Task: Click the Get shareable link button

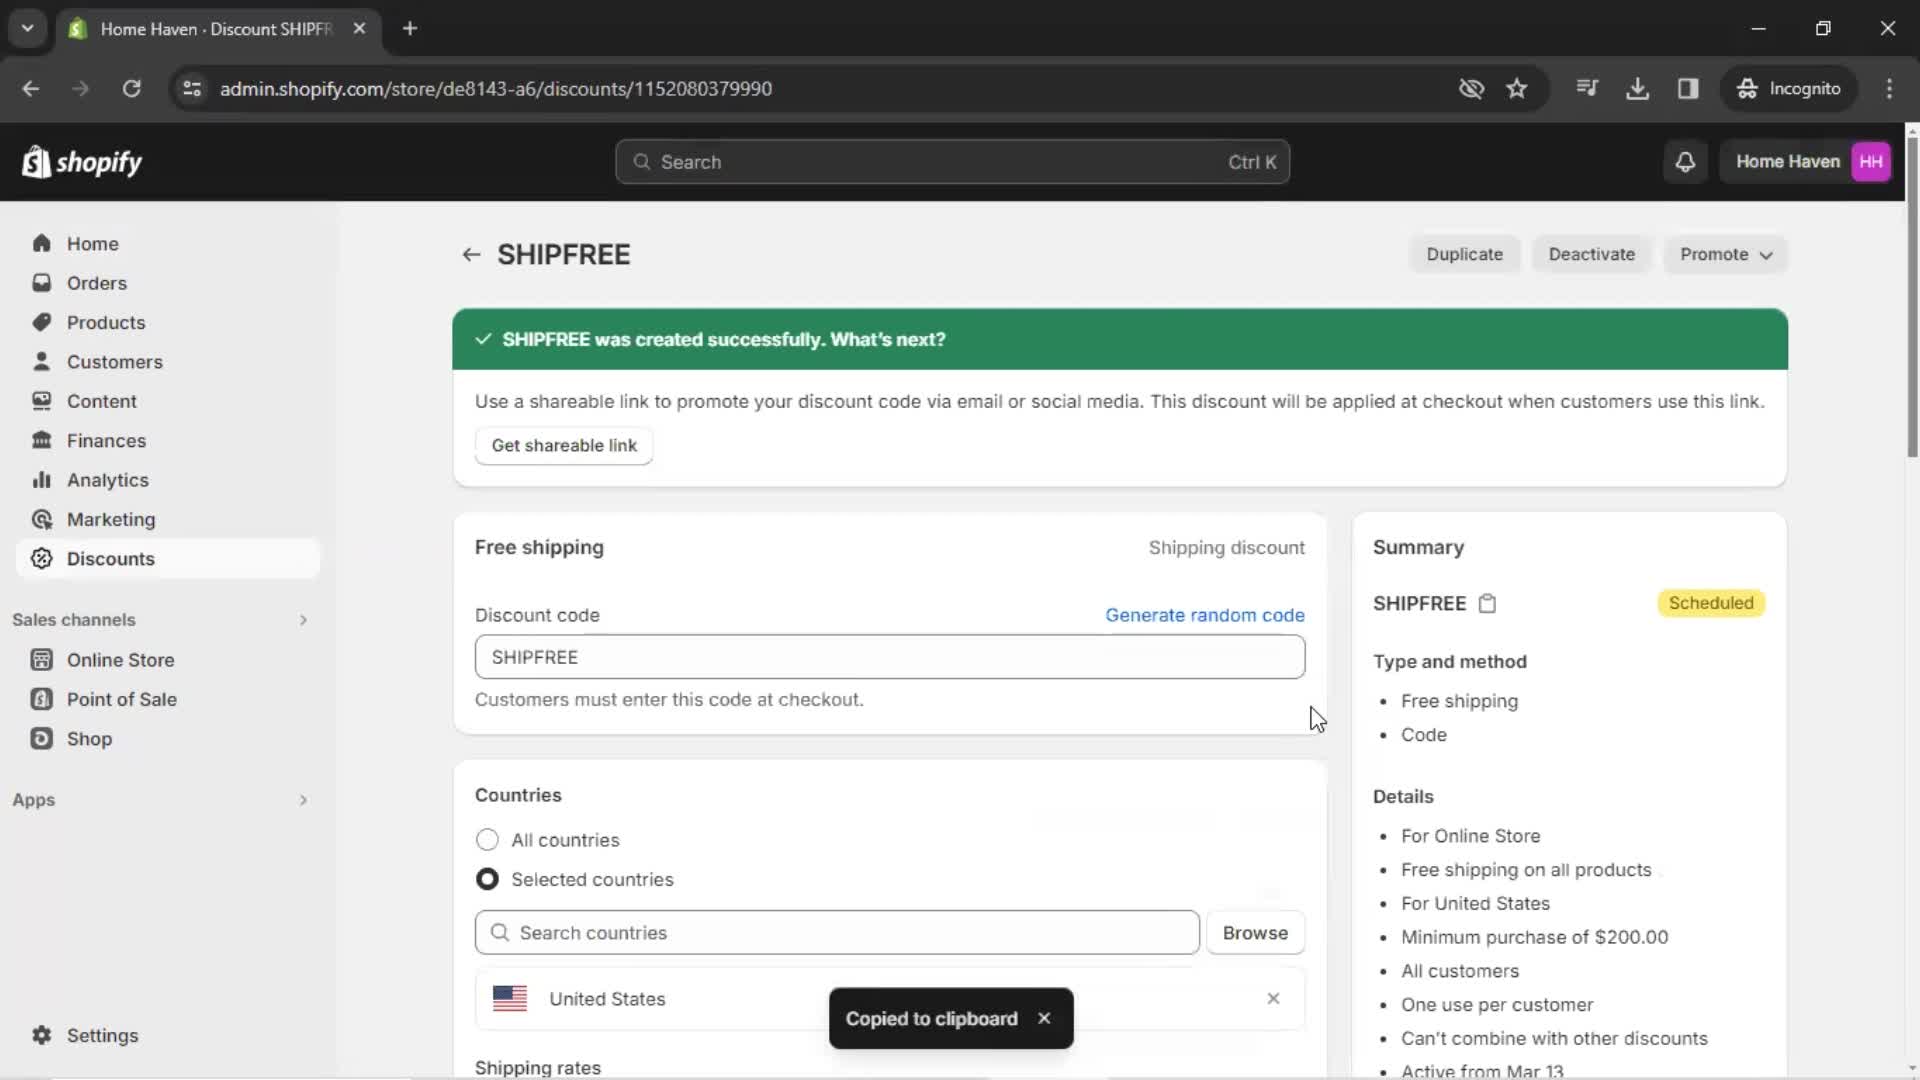Action: (564, 444)
